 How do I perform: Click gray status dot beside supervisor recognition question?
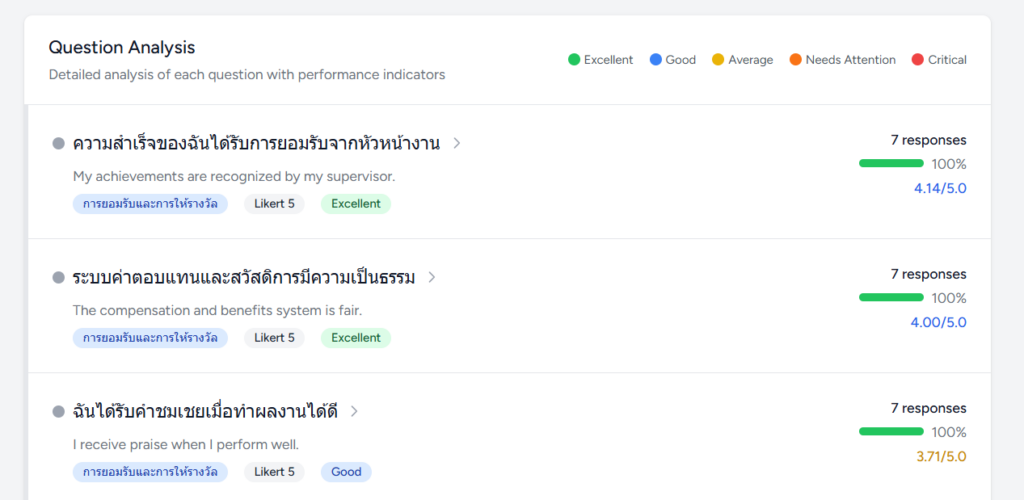pyautogui.click(x=58, y=143)
